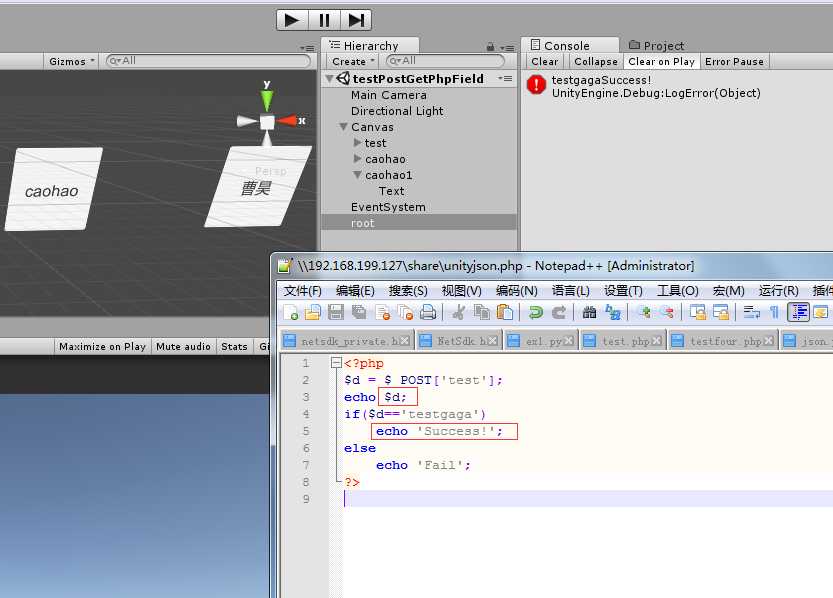Image resolution: width=833 pixels, height=598 pixels.
Task: Click the Save All icon in Notepad++
Action: [x=359, y=312]
